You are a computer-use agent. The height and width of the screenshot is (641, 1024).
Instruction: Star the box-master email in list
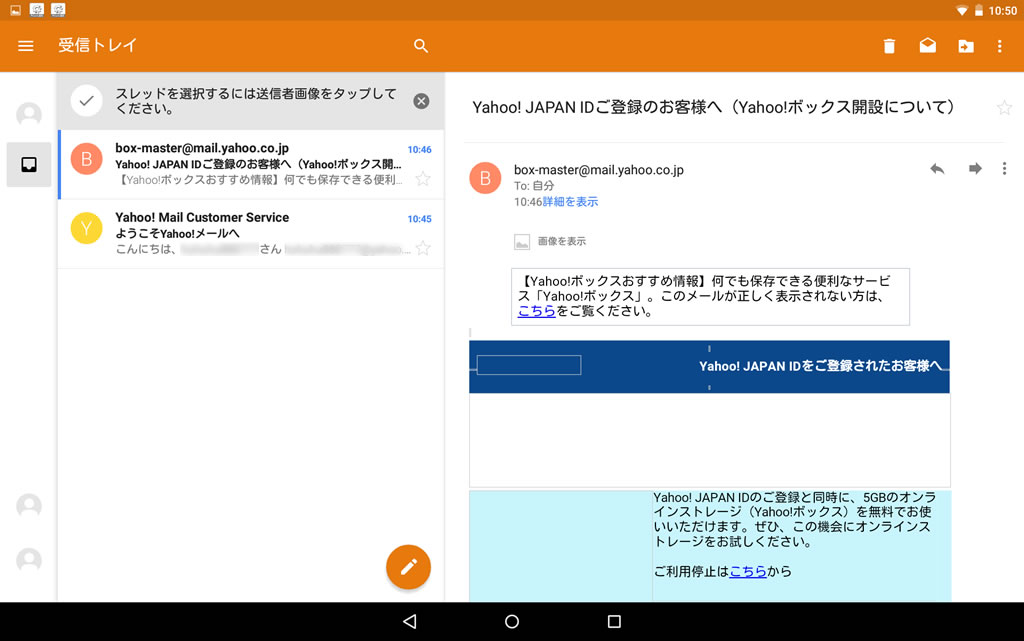(x=423, y=179)
